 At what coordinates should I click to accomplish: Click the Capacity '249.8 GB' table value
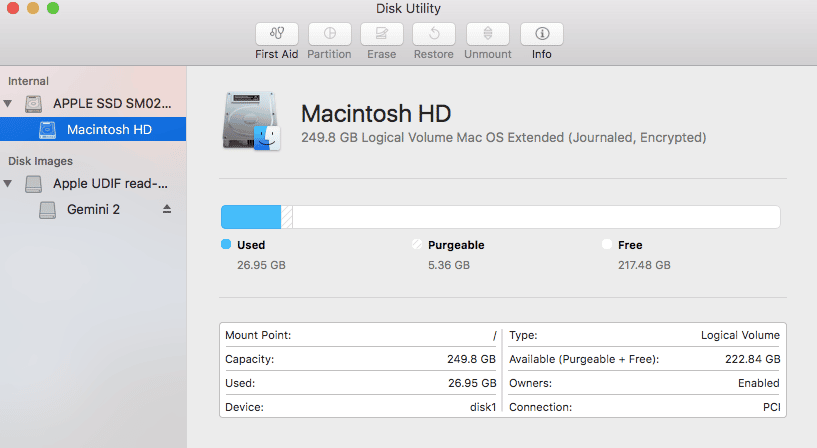[472, 359]
